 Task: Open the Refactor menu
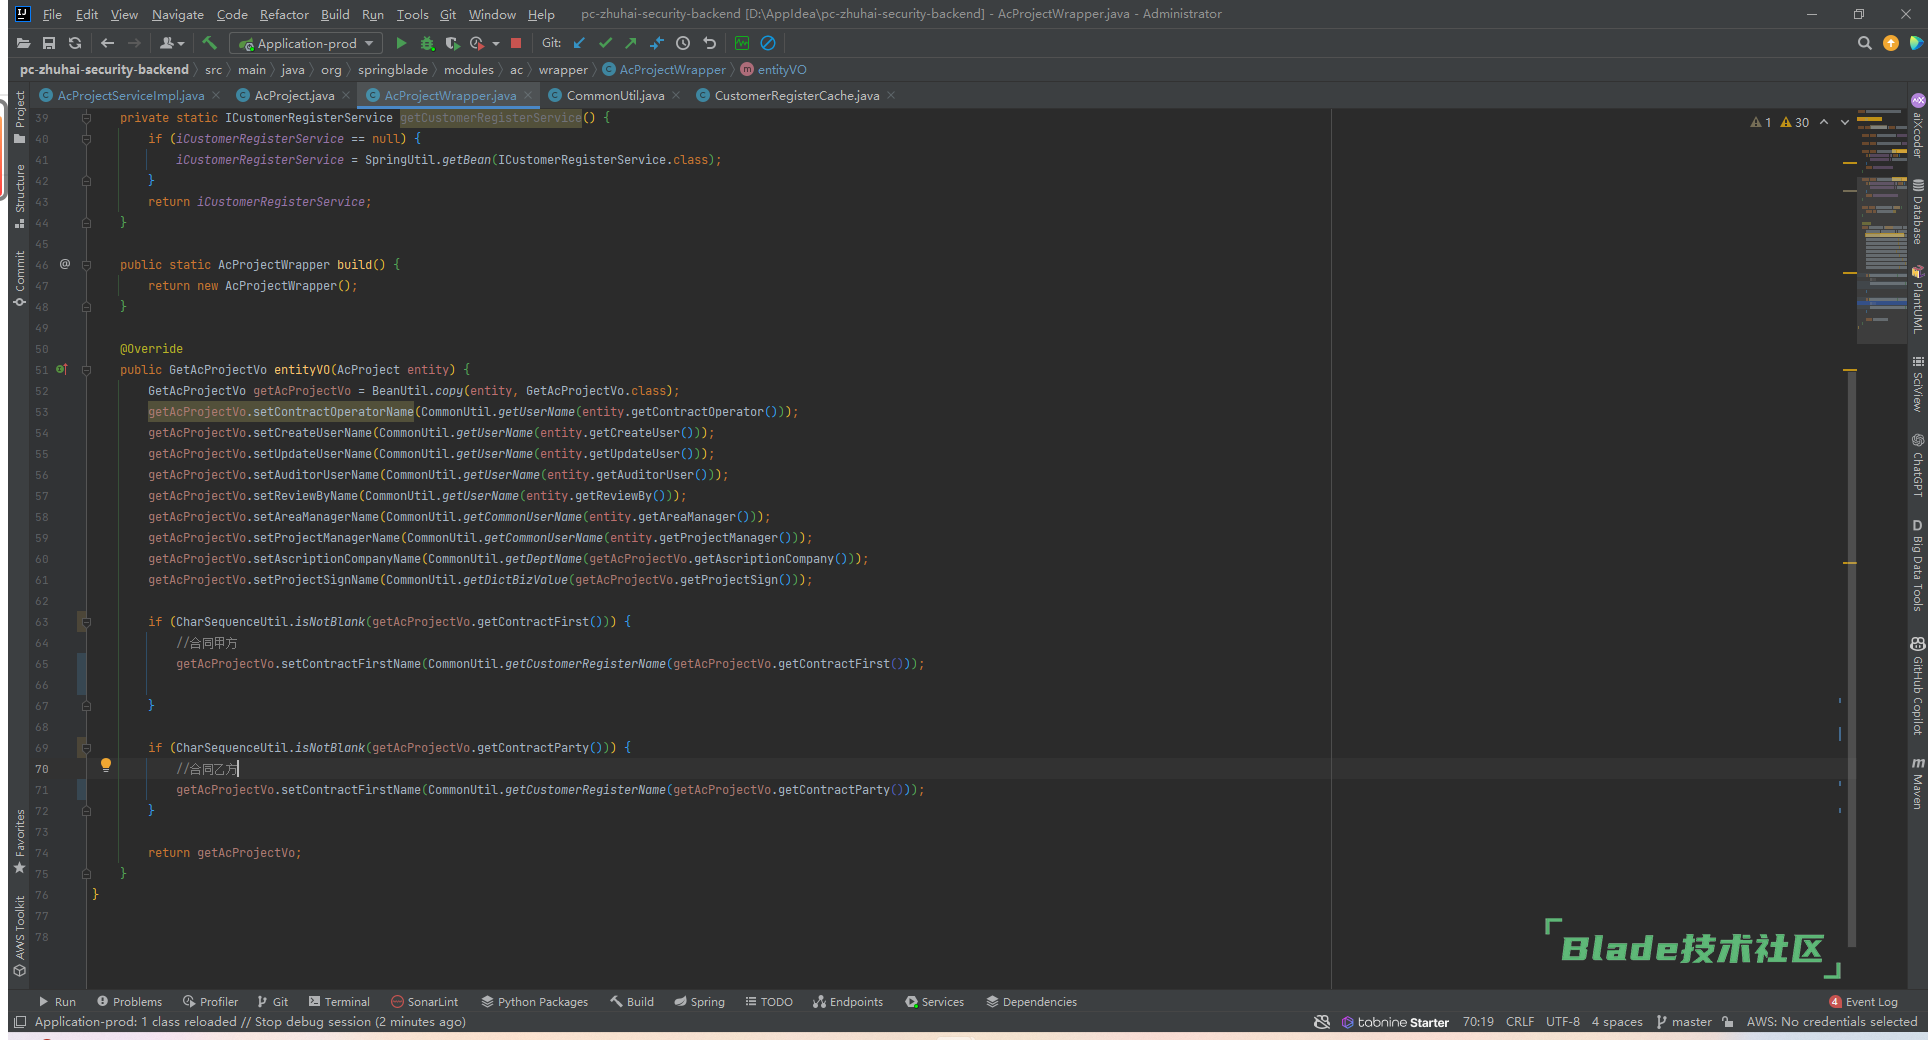[284, 14]
